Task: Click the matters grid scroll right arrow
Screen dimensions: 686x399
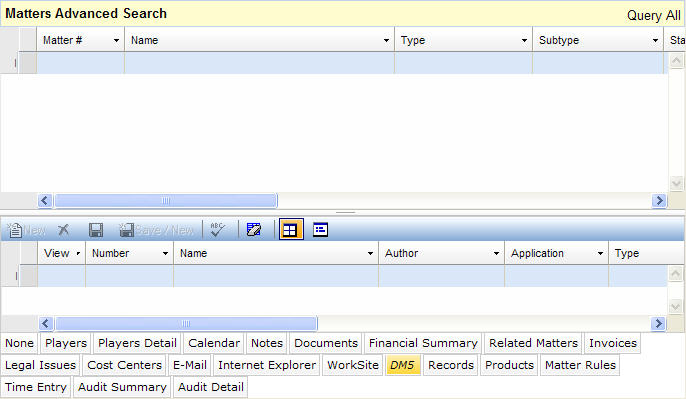Action: (x=659, y=200)
